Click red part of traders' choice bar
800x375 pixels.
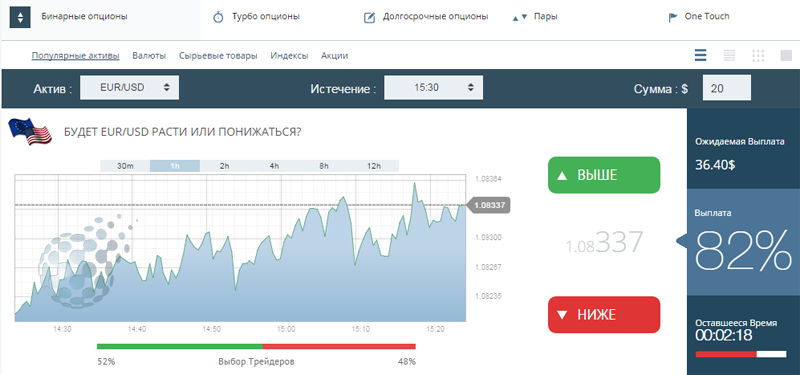pyautogui.click(x=339, y=346)
